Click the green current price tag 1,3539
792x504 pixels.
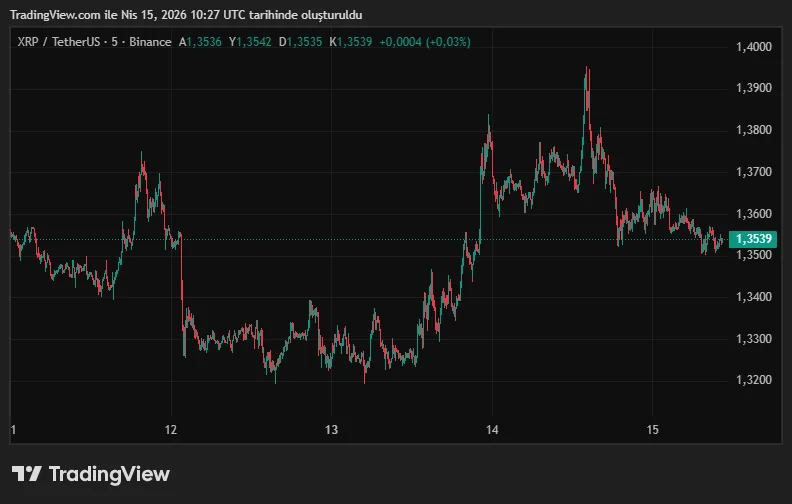(x=755, y=239)
